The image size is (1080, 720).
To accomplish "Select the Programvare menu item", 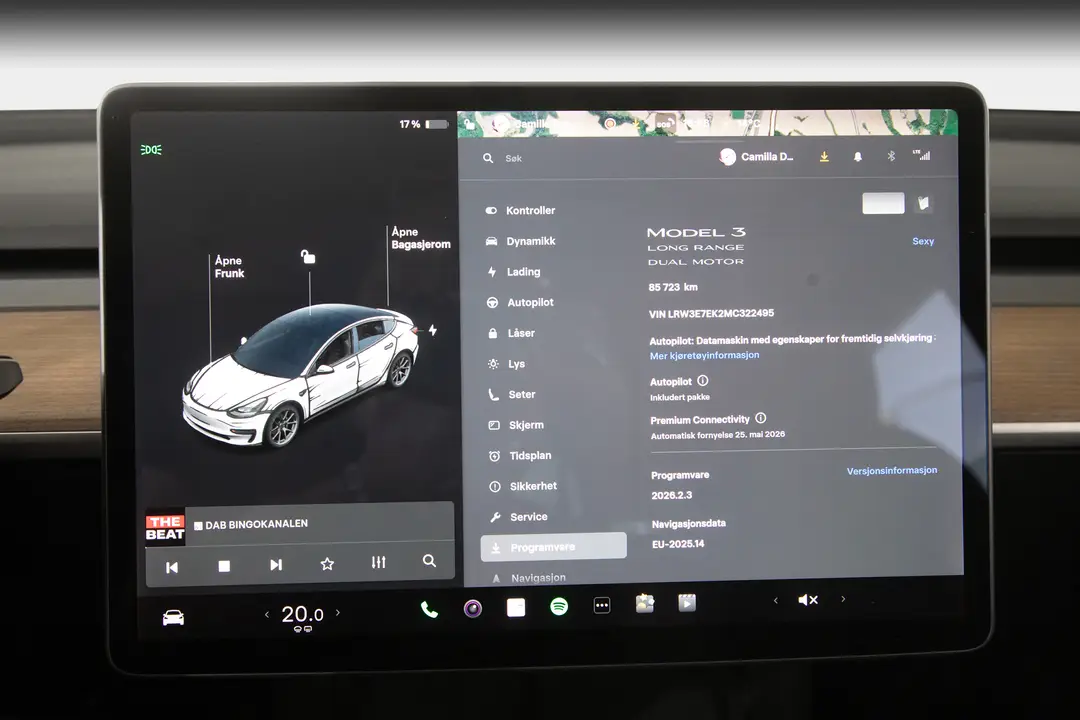I will point(554,546).
